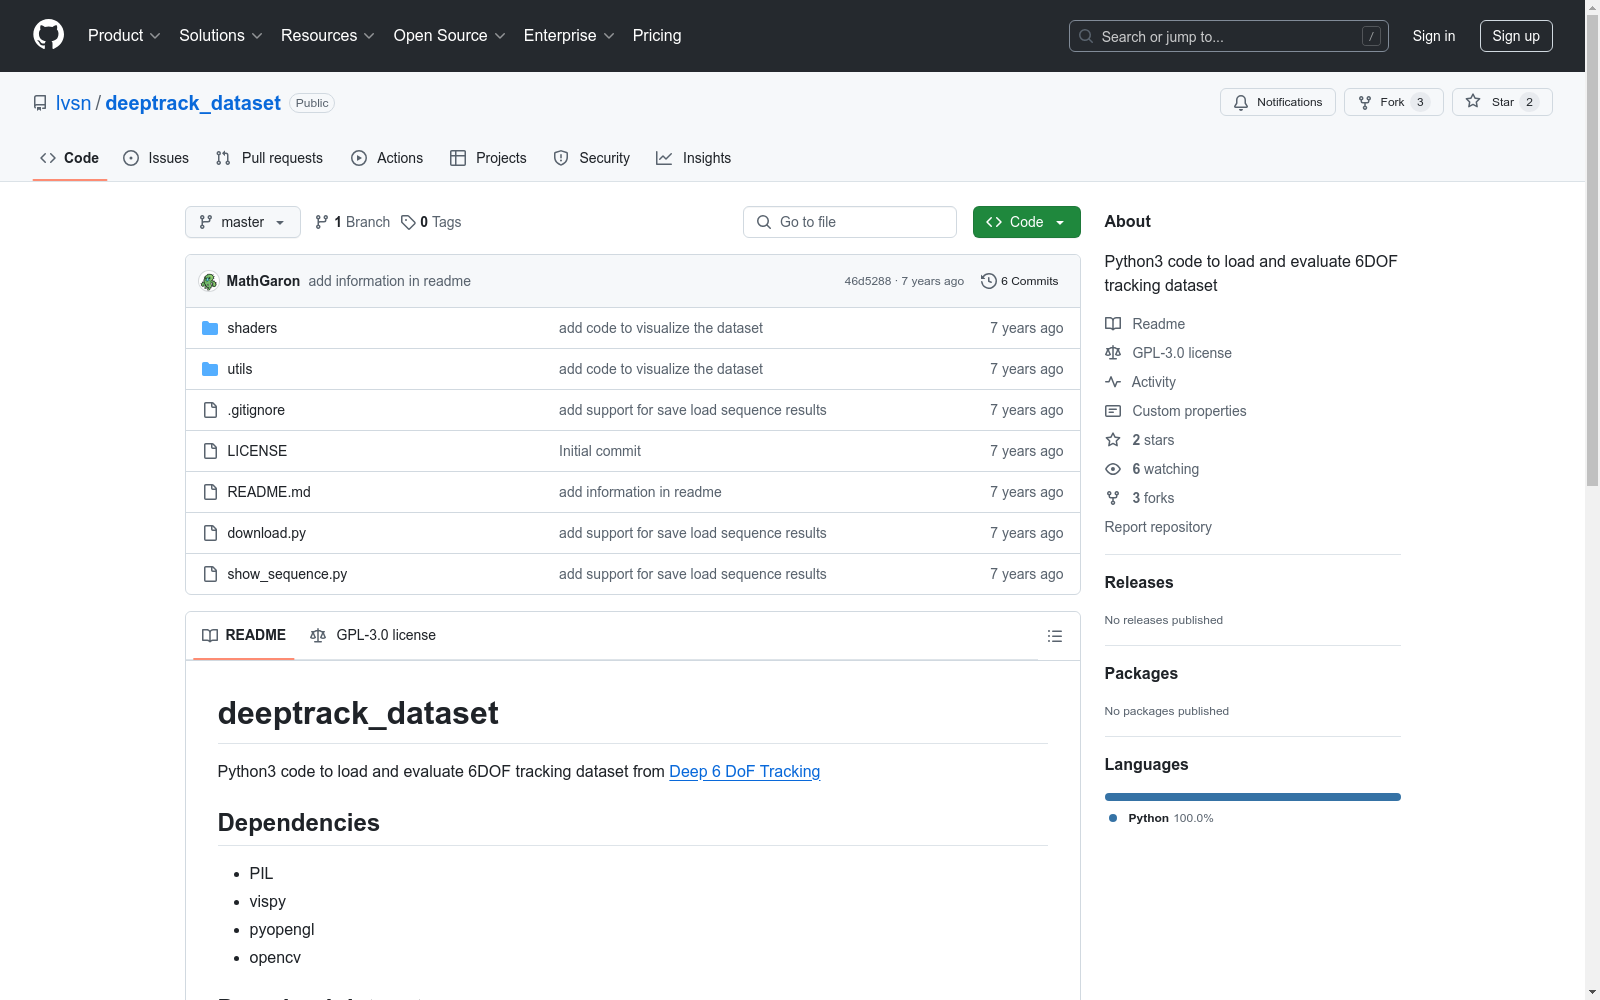Expand the Resources menu
Screen dimensions: 1600x1000
click(x=328, y=36)
